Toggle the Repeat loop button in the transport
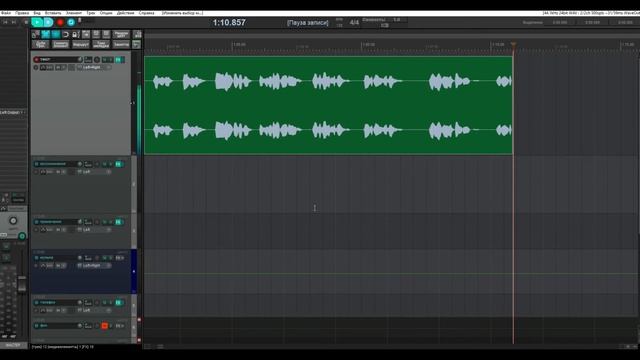Viewport: 640px width, 360px height. (x=71, y=22)
